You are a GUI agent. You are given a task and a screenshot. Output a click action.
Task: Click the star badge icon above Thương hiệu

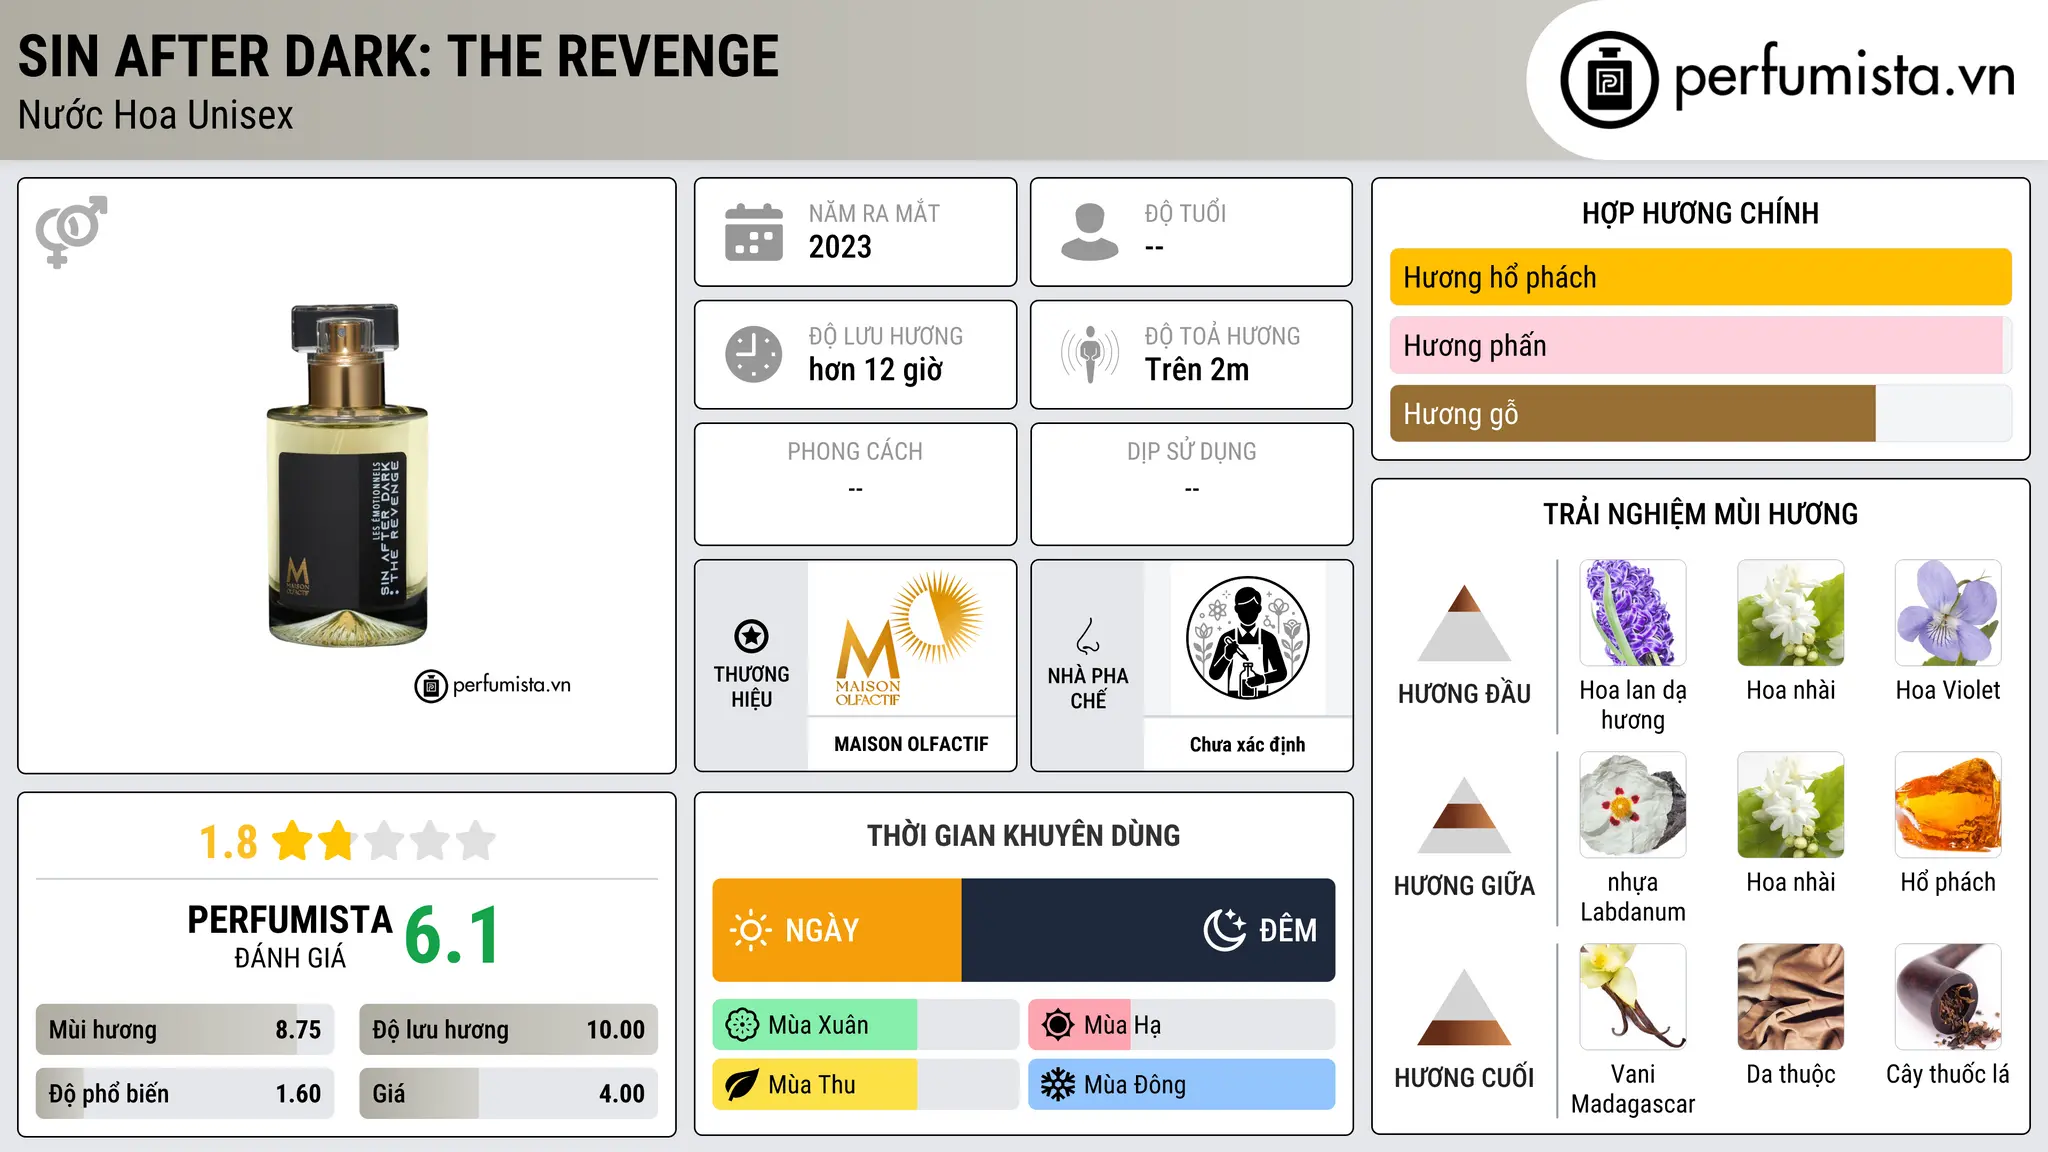coord(751,636)
